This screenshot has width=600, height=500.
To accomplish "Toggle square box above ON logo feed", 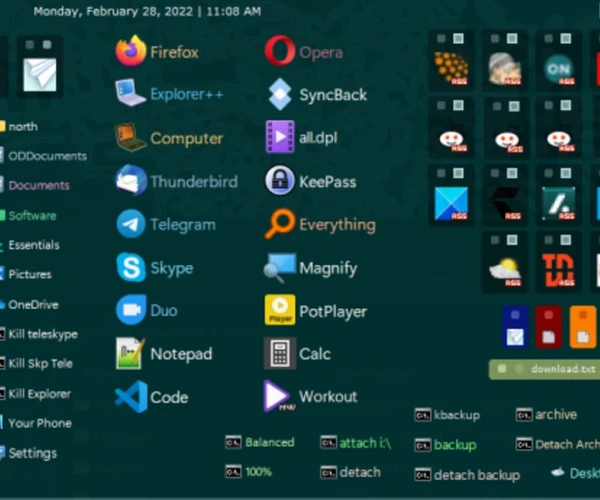I will click(x=566, y=38).
